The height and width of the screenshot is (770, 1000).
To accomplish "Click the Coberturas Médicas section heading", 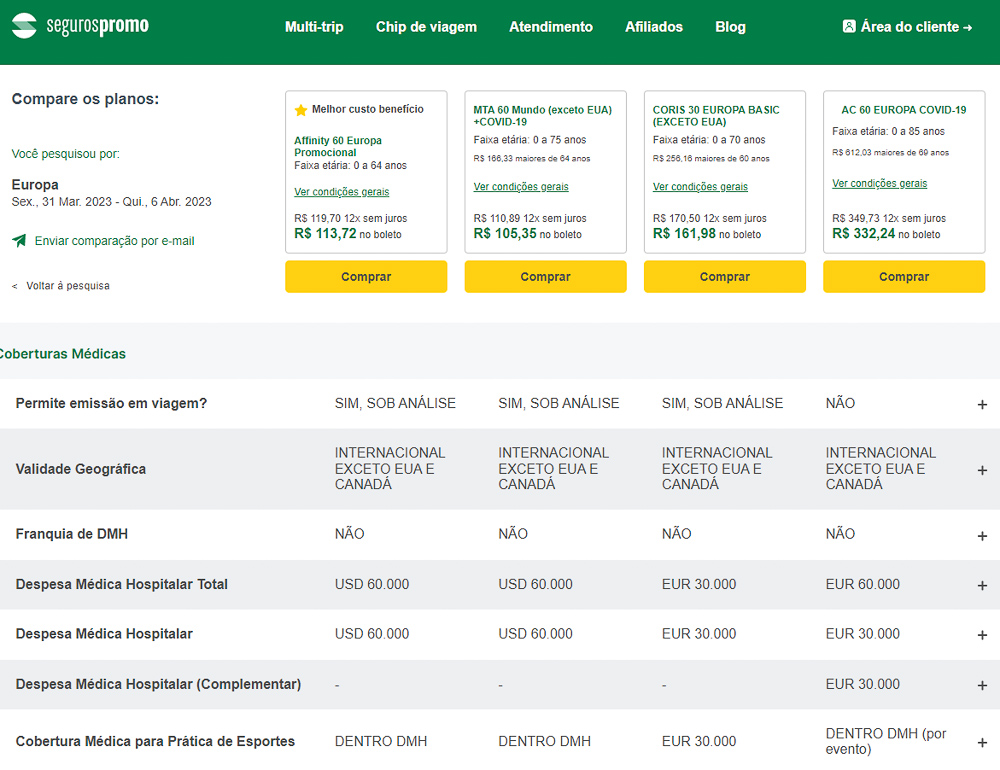I will point(62,353).
